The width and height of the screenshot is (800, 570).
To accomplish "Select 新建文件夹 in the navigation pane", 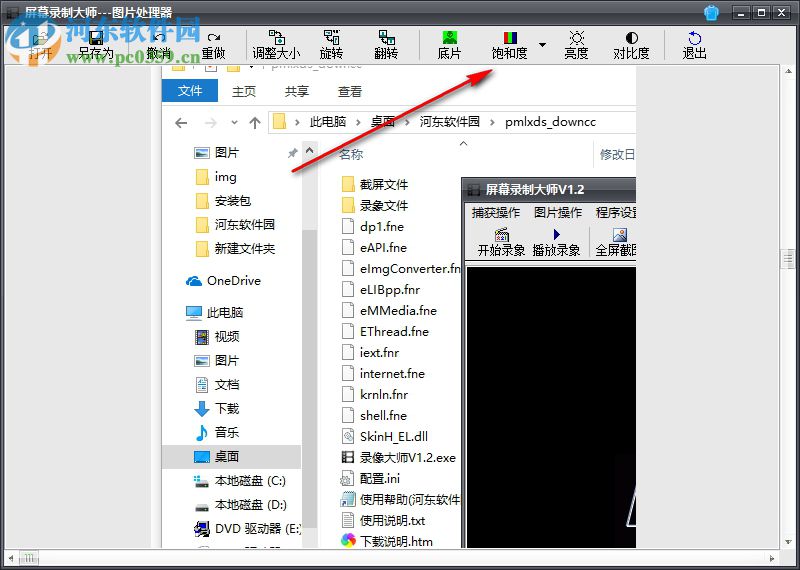I will 235,249.
